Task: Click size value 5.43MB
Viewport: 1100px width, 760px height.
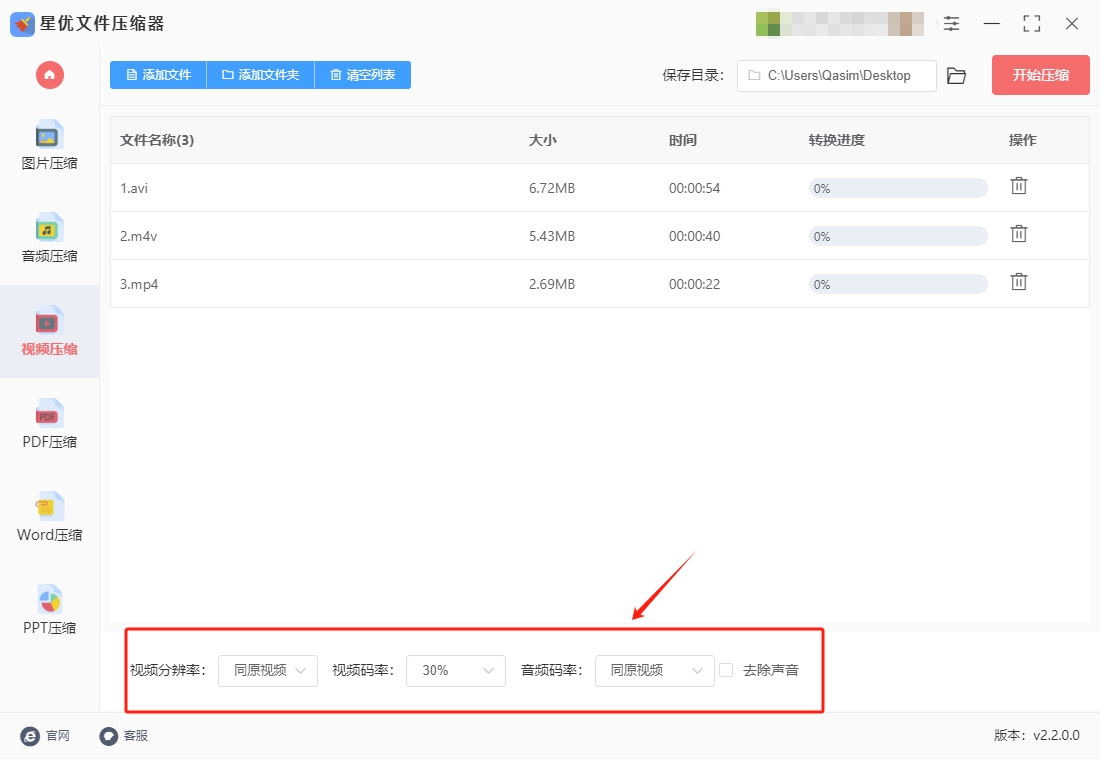Action: [552, 236]
